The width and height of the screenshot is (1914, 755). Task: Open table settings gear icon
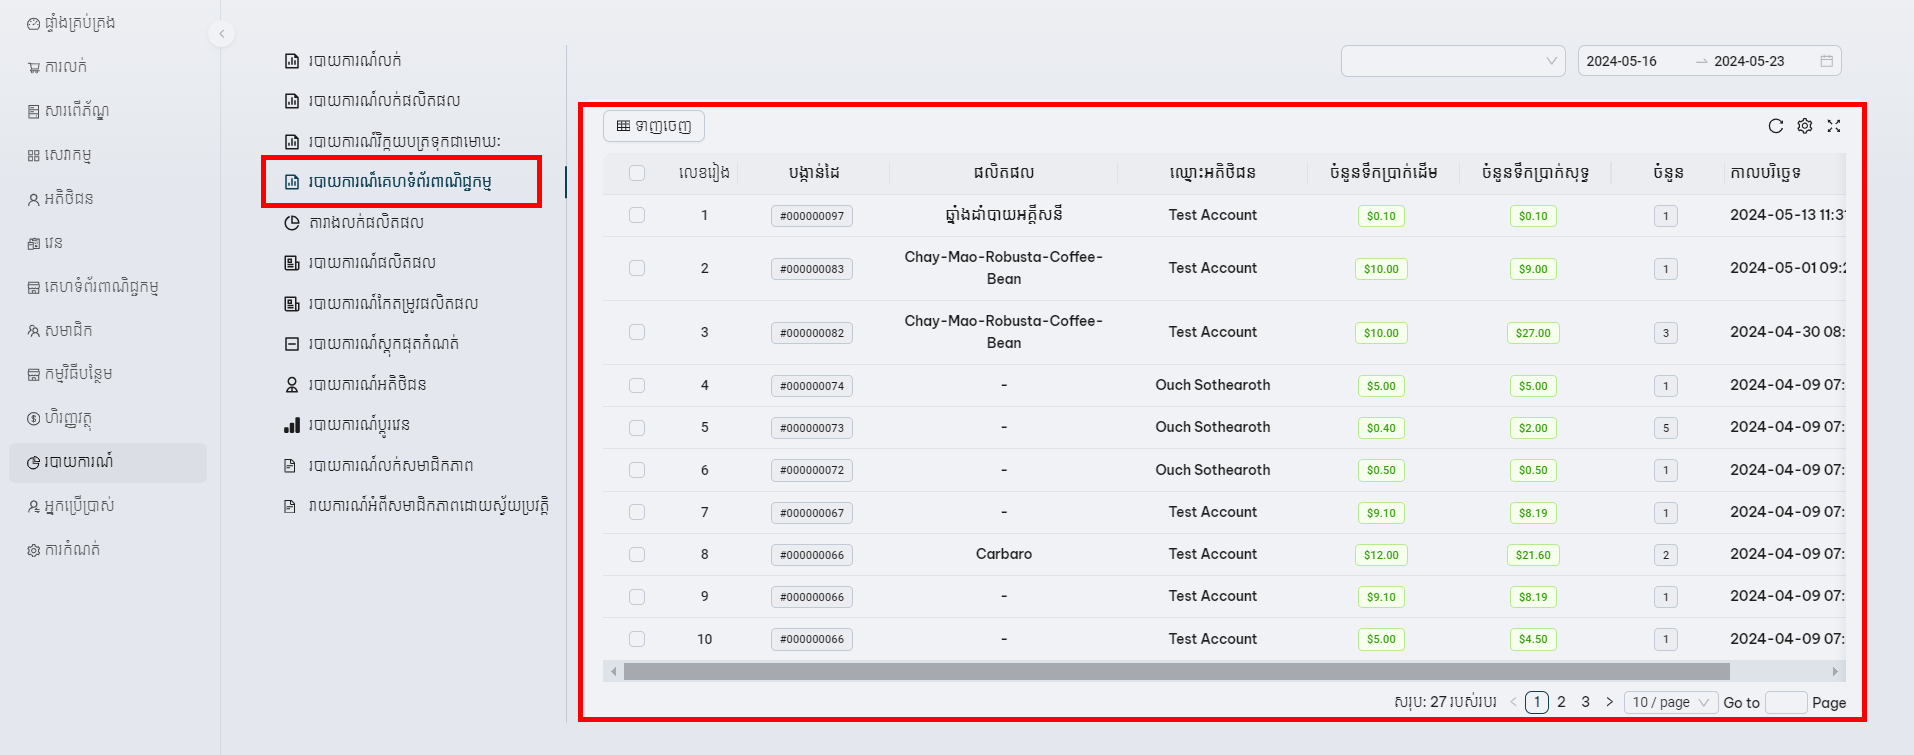point(1804,126)
